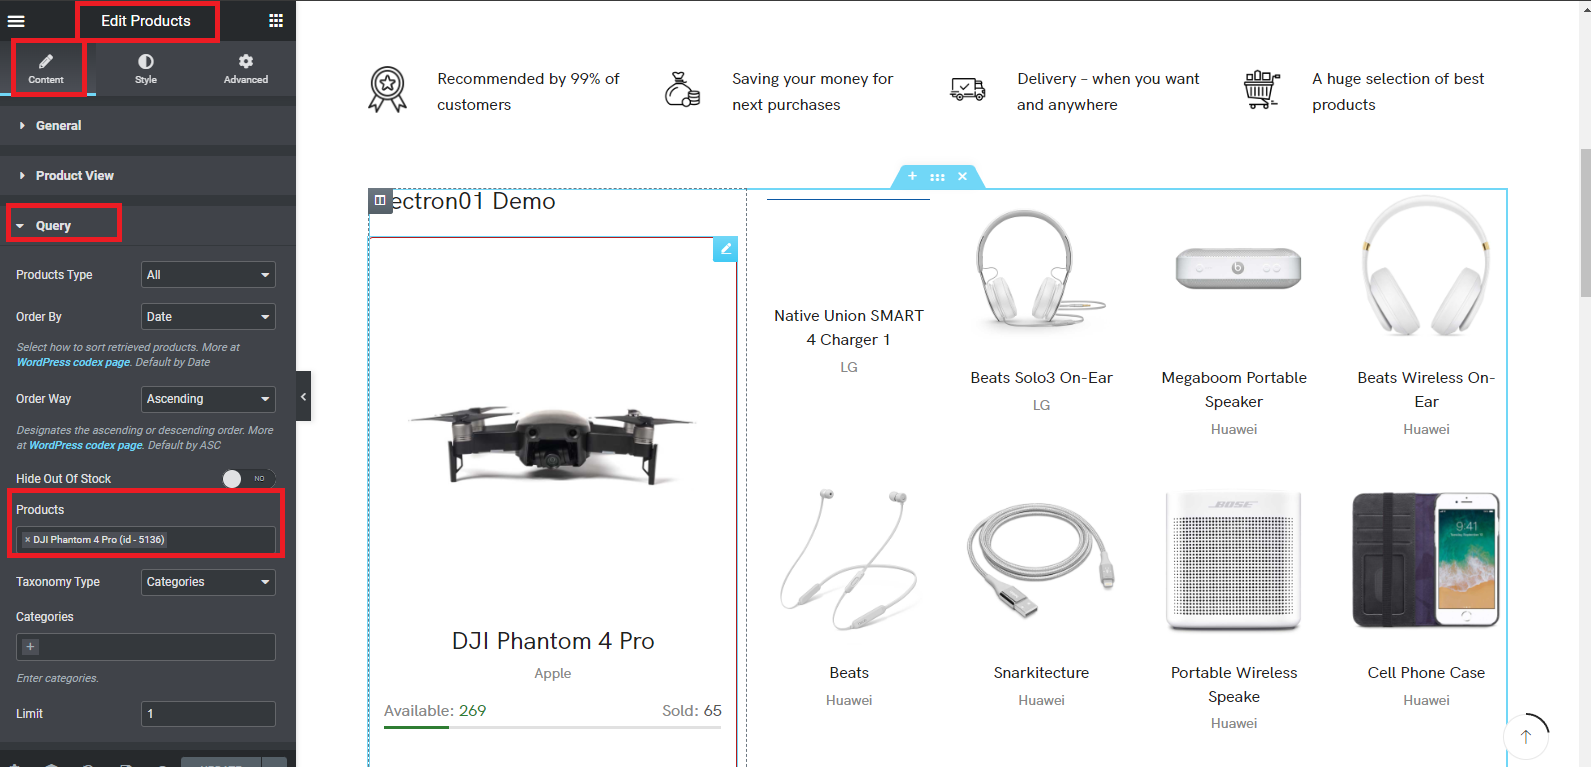1591x767 pixels.
Task: Switch to the Style tab
Action: pos(146,69)
